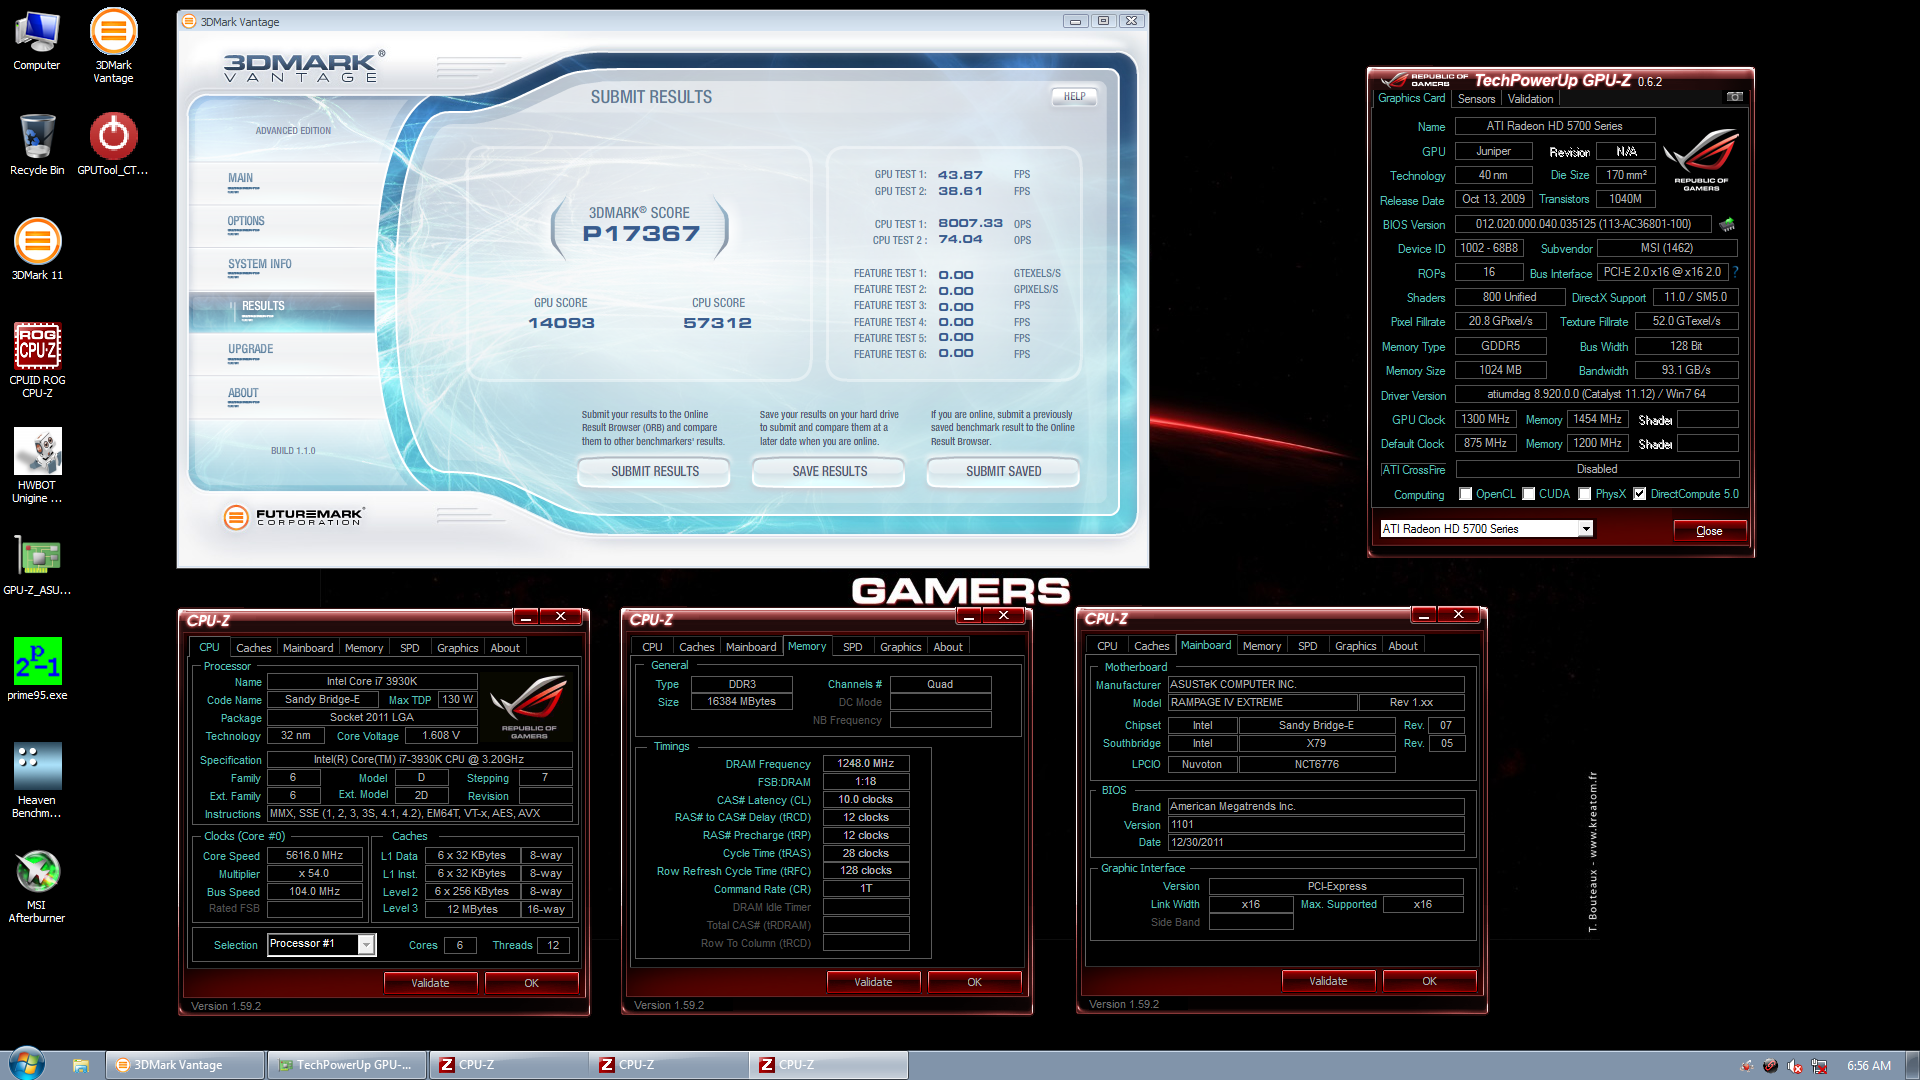The width and height of the screenshot is (1920, 1080).
Task: Click the third CPU-Z taskbar button
Action: coord(828,1065)
